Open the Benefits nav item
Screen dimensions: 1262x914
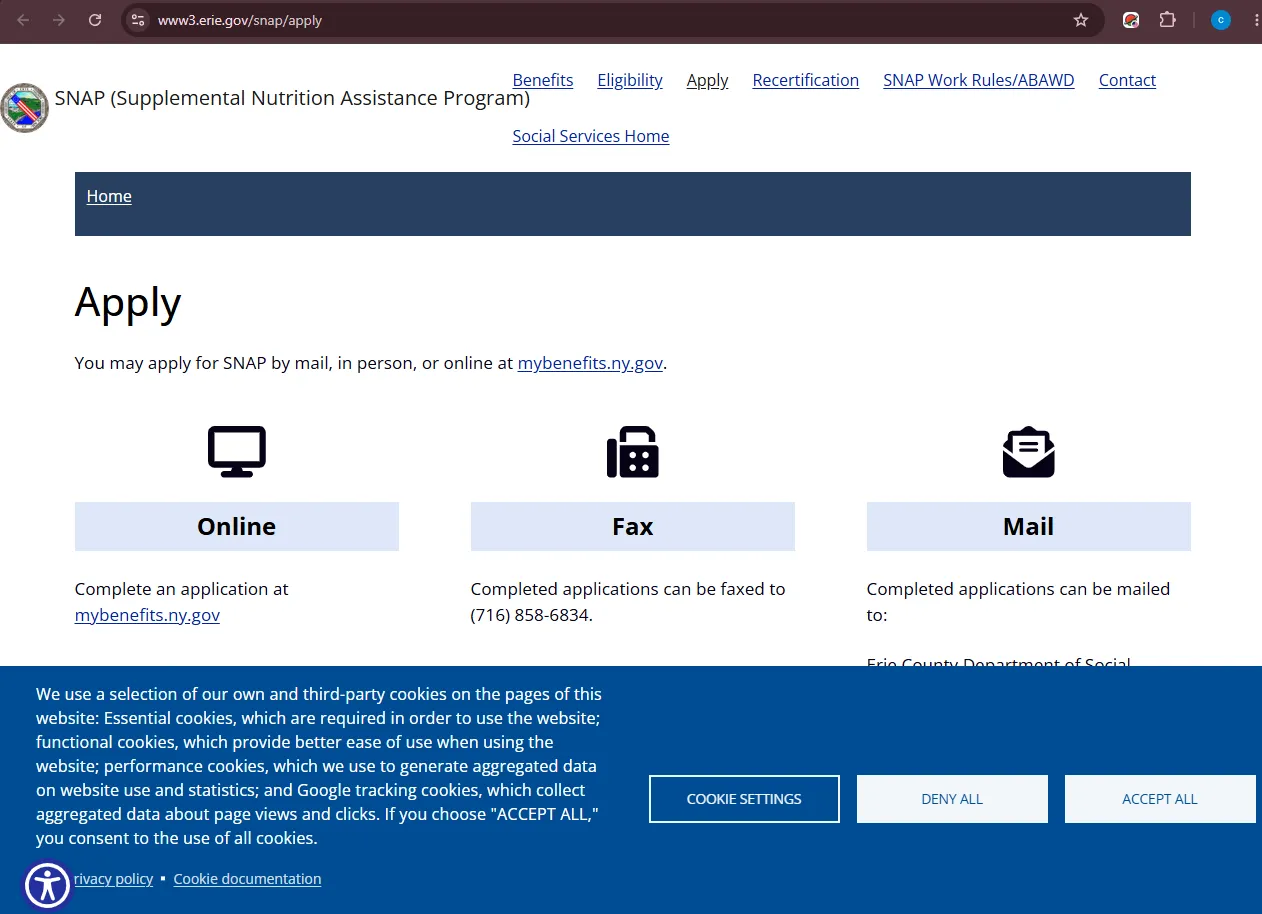[543, 80]
